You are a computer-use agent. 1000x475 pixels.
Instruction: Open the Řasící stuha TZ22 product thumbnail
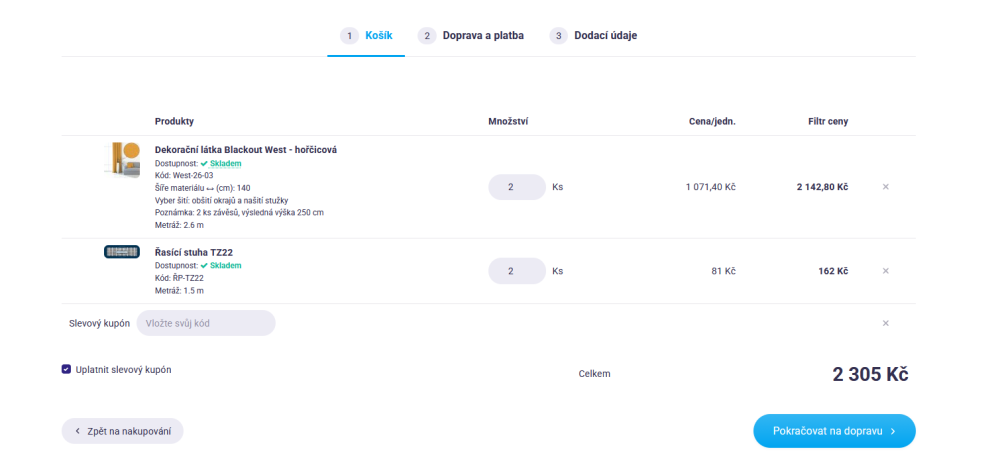(x=122, y=252)
